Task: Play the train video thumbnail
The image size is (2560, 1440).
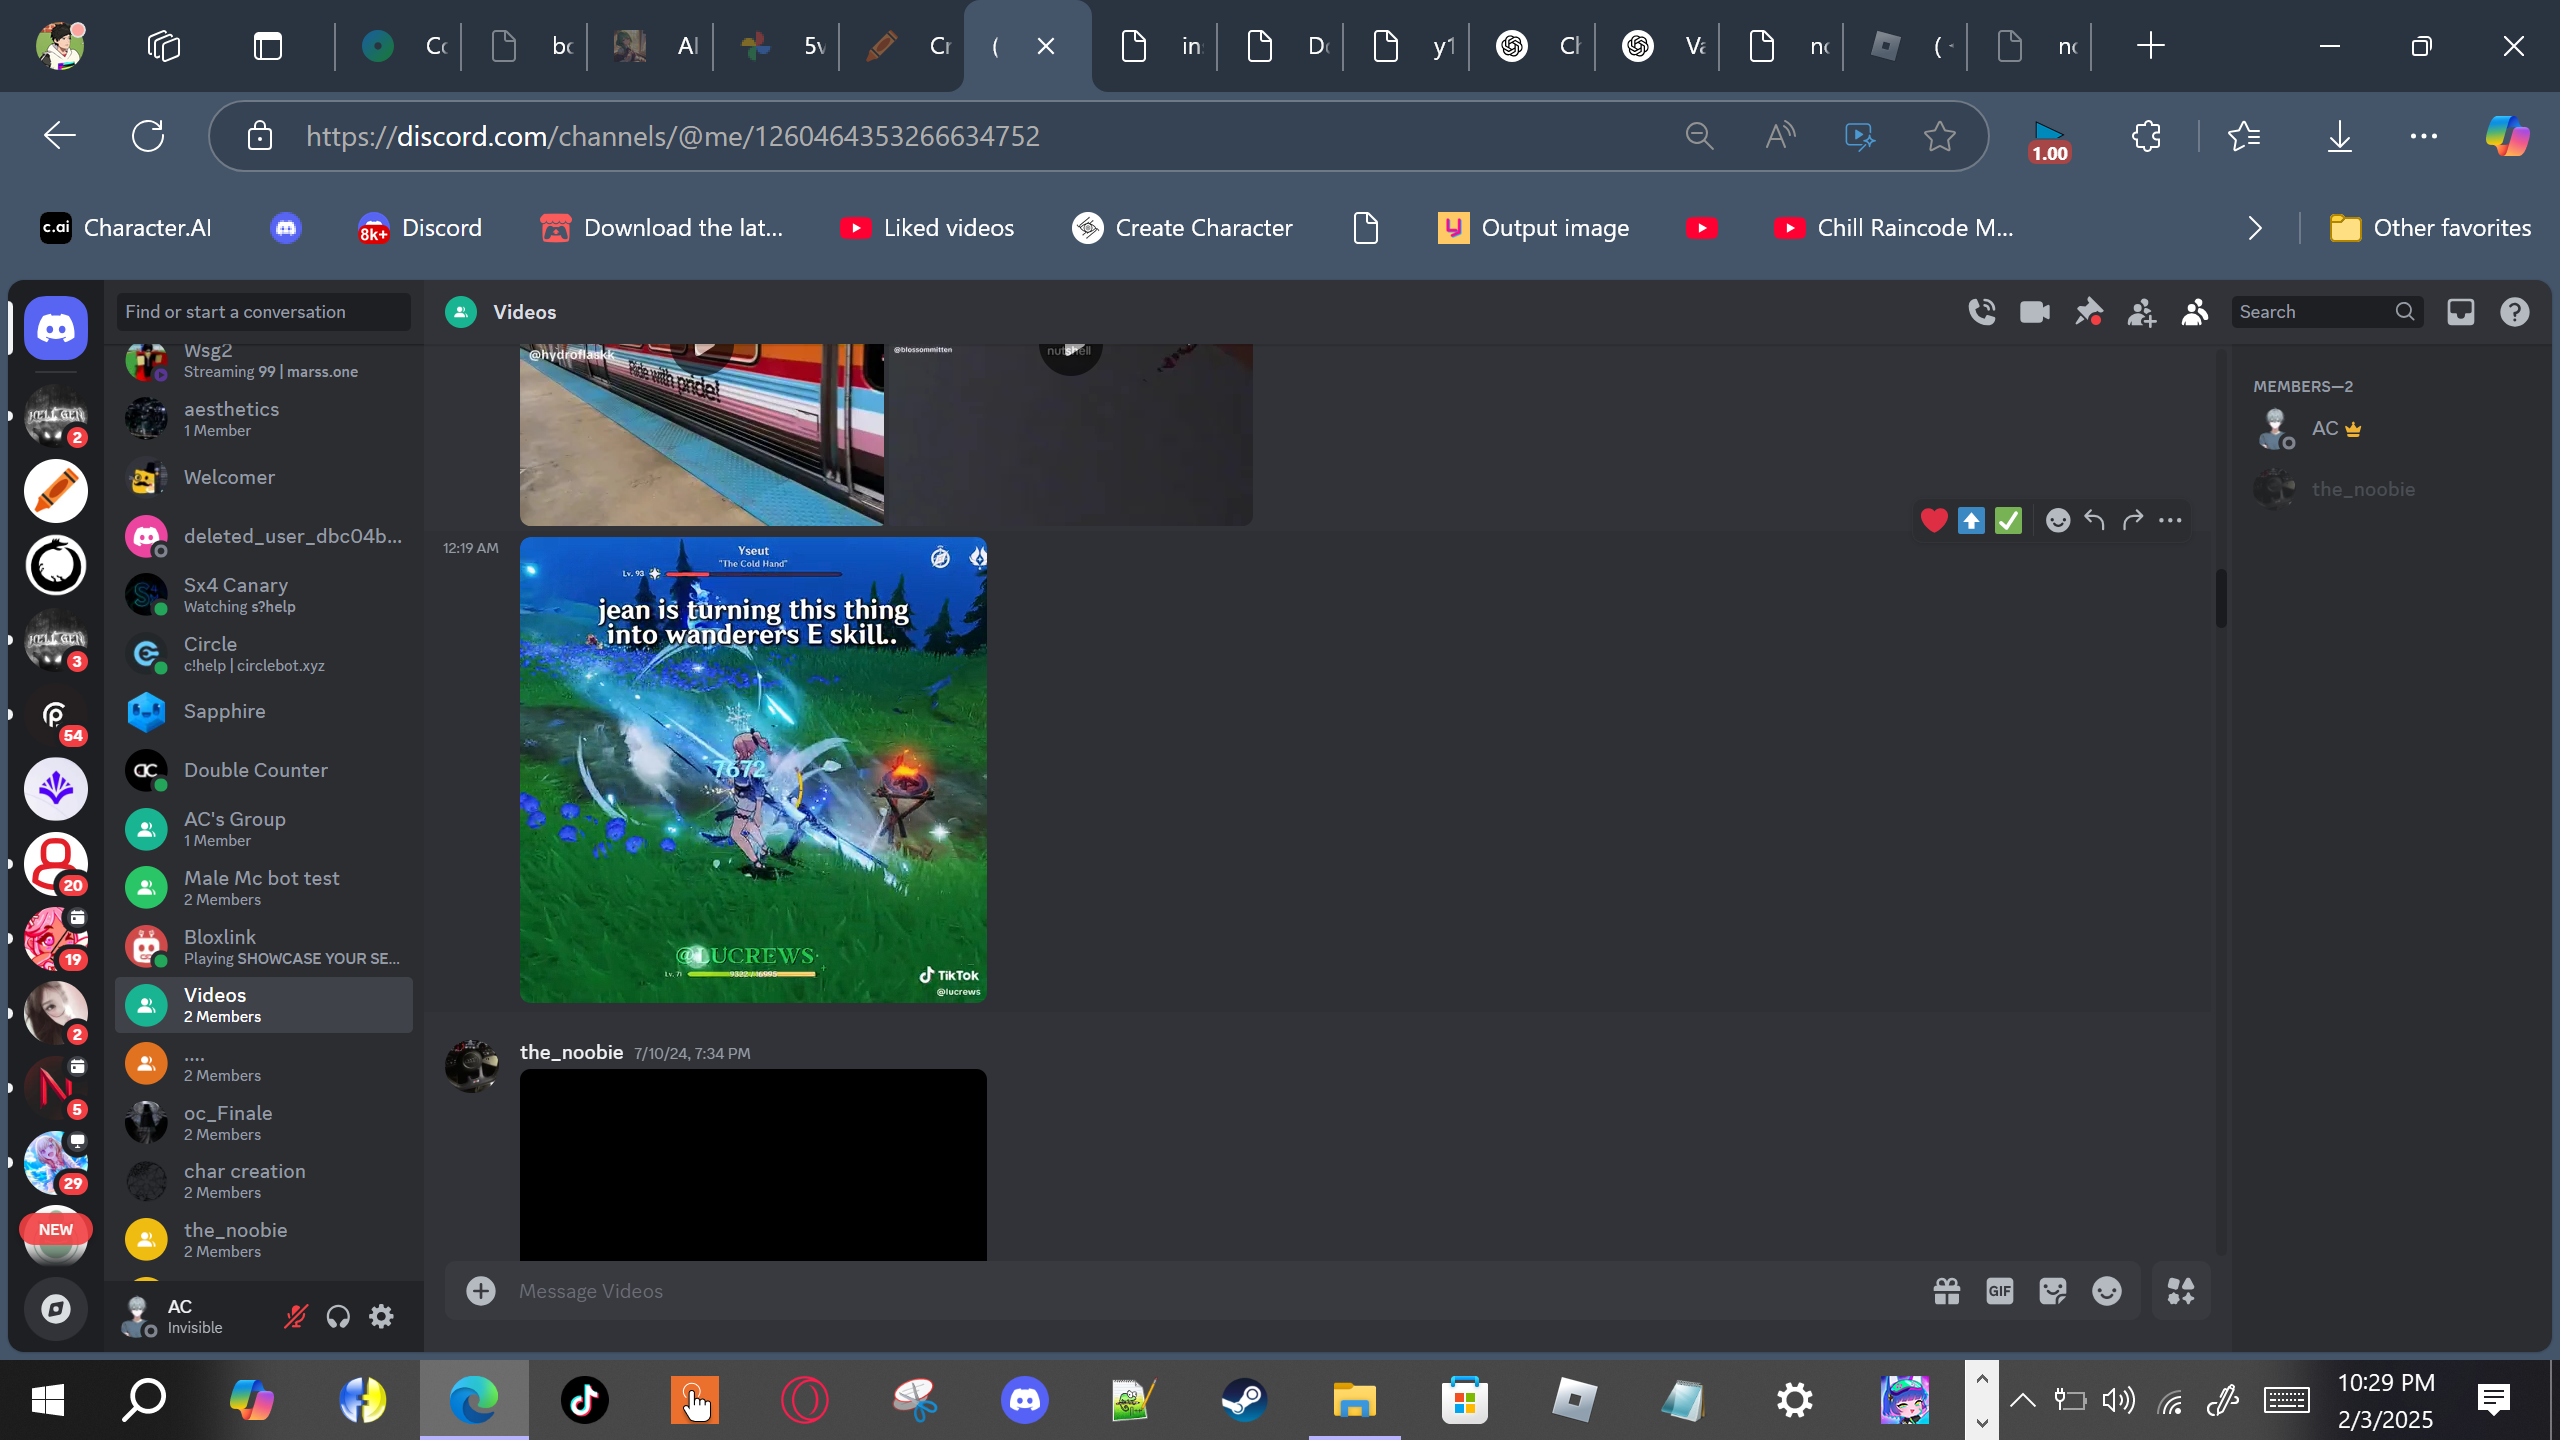Action: click(x=702, y=435)
